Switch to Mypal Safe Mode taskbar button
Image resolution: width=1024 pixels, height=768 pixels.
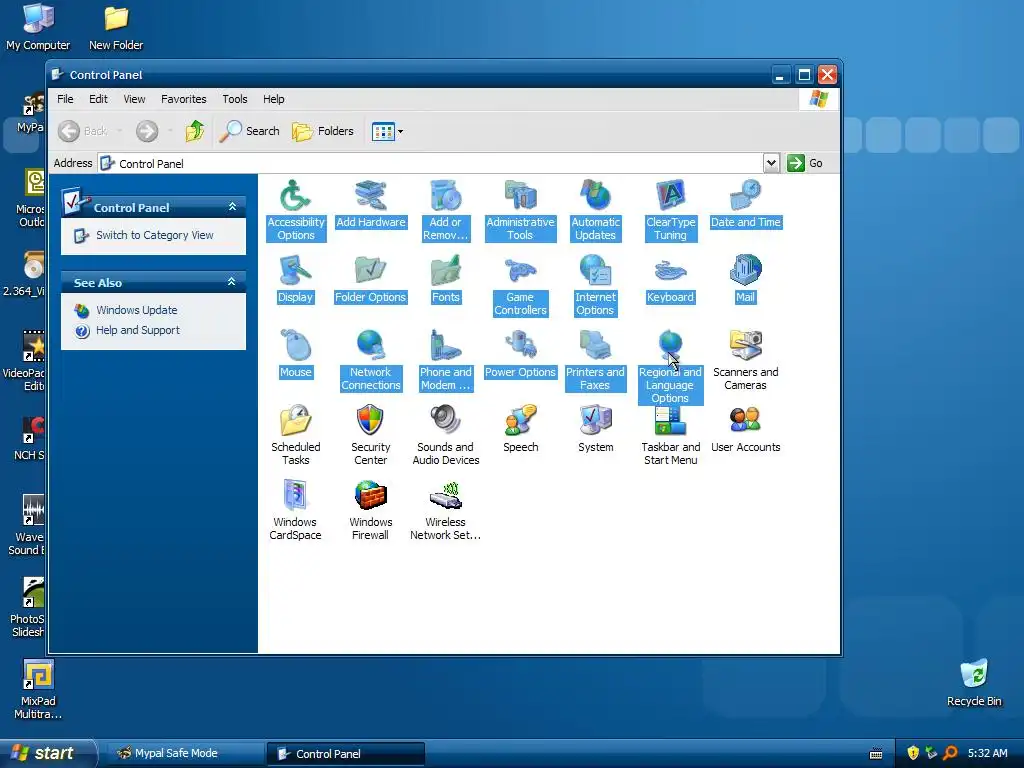click(x=184, y=754)
